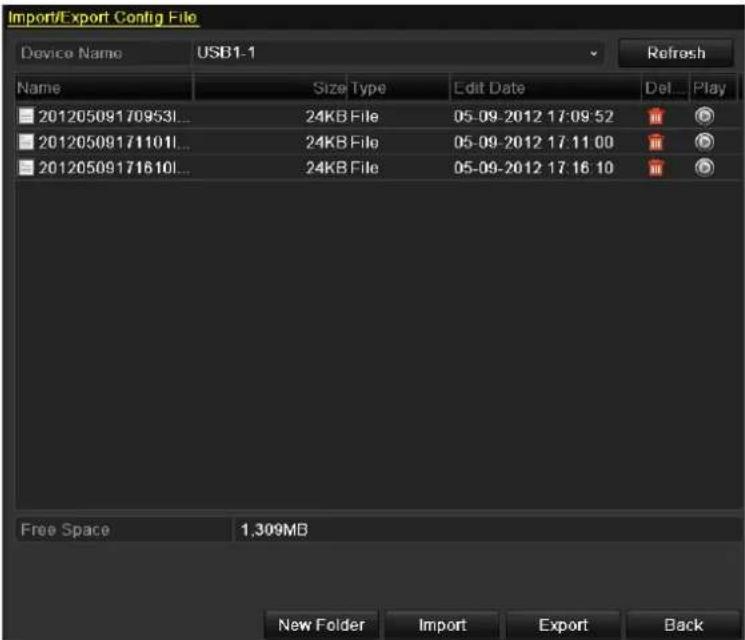The width and height of the screenshot is (745, 640).
Task: Sort by the Edit Date column header
Action: 545,88
